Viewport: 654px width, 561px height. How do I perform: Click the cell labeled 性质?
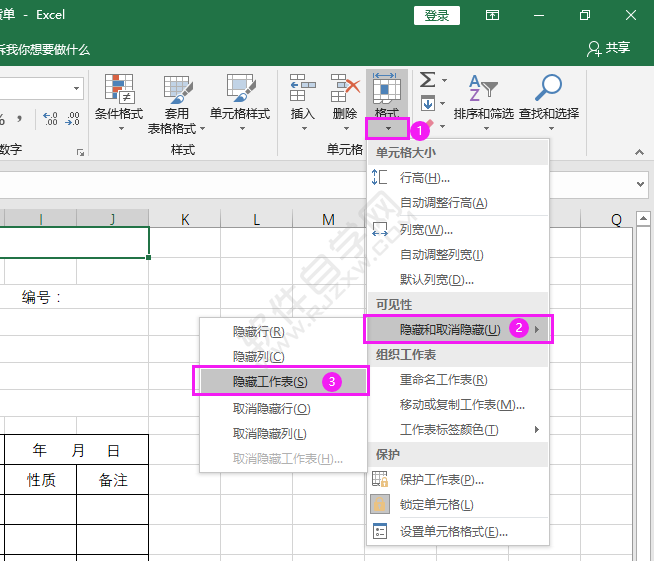(x=41, y=480)
